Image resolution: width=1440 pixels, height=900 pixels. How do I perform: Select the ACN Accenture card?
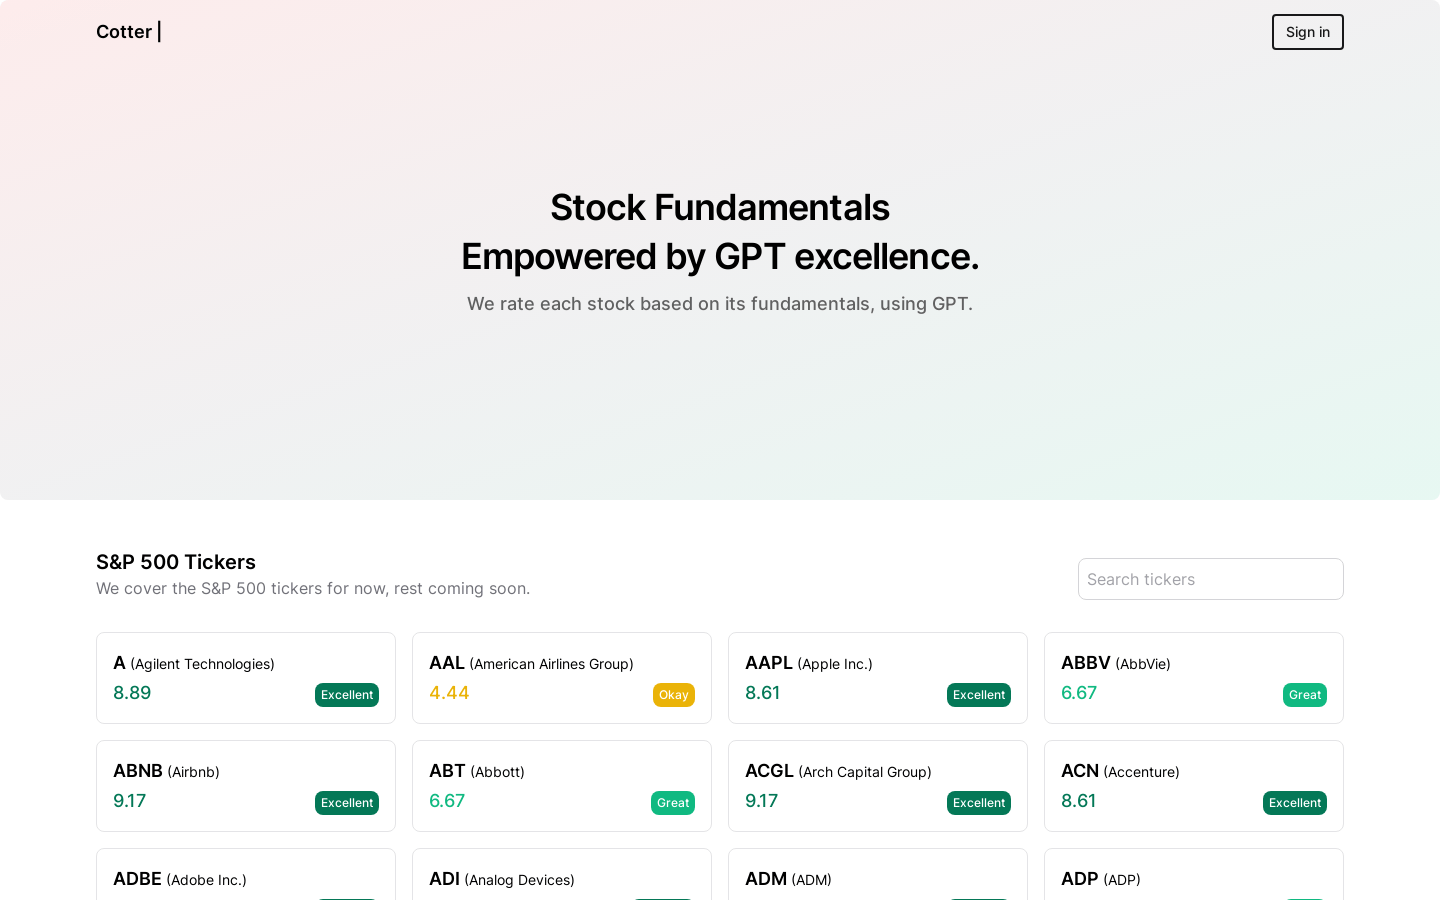pyautogui.click(x=1193, y=785)
